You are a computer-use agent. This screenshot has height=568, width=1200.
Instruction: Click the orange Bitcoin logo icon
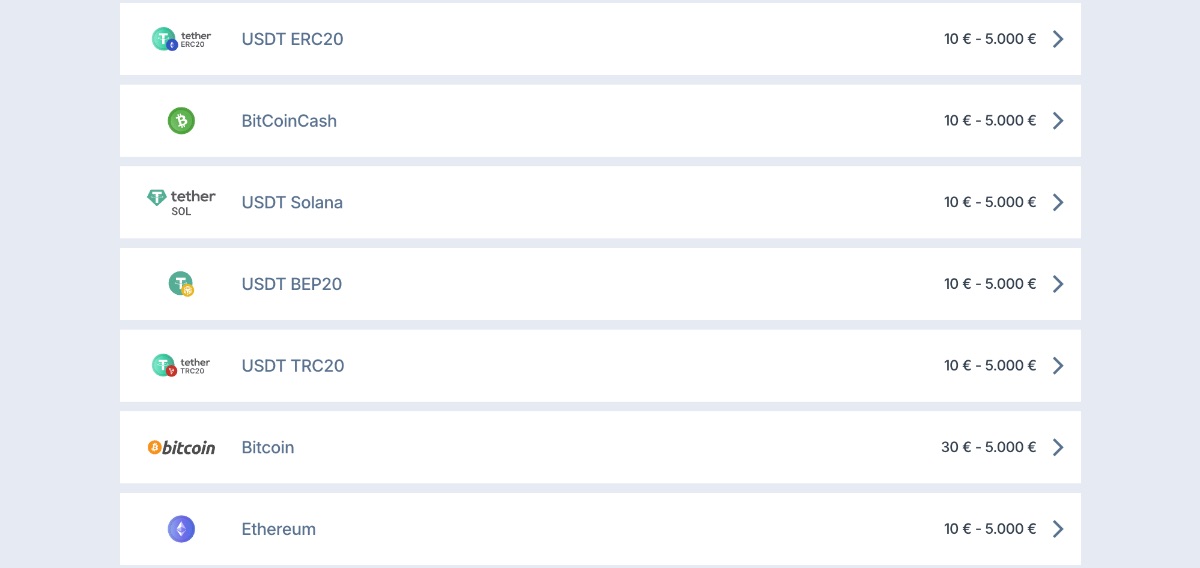click(181, 448)
